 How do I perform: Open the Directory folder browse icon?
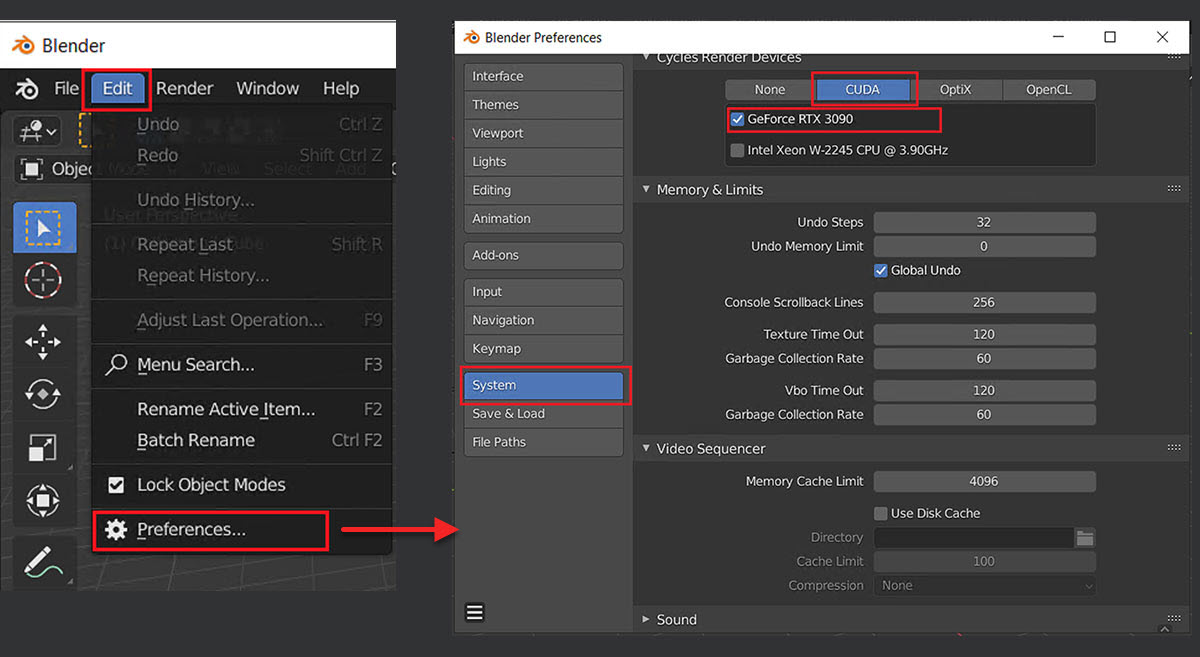click(x=1085, y=538)
